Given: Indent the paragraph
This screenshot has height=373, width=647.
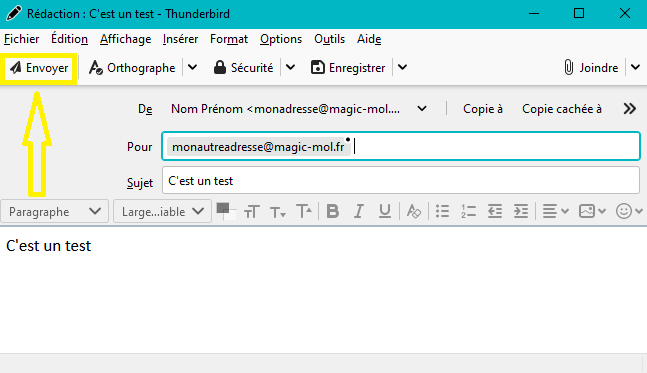Looking at the screenshot, I should 521,211.
